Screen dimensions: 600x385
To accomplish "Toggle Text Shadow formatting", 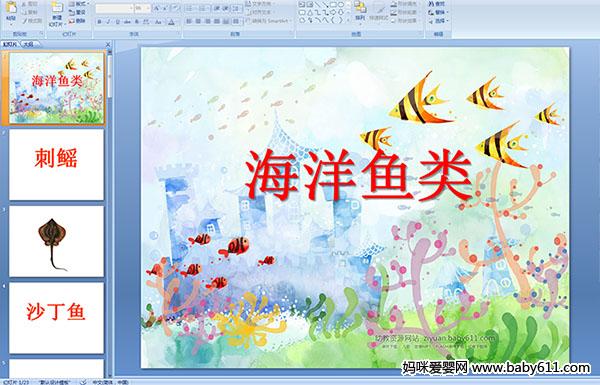I will coord(137,22).
